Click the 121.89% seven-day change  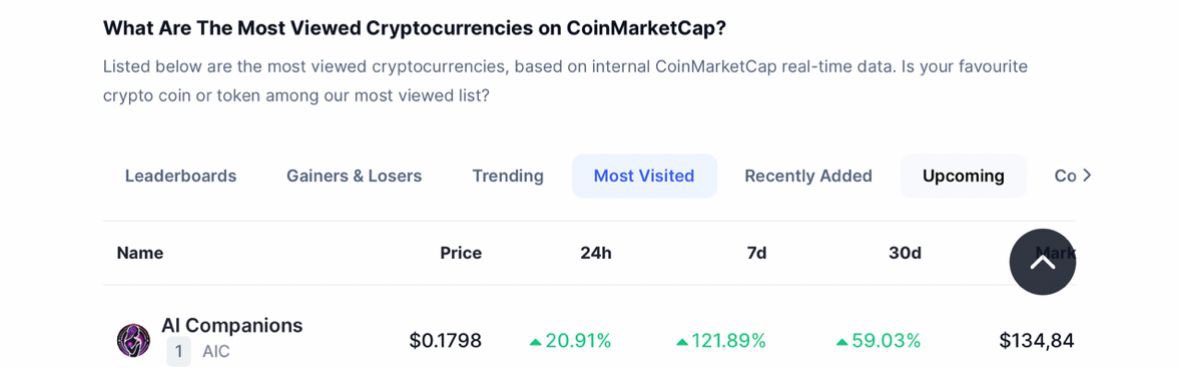pyautogui.click(x=720, y=341)
